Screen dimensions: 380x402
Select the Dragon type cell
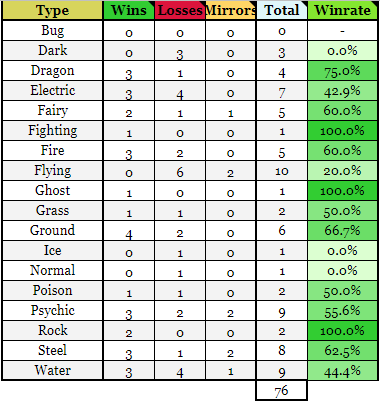coord(52,71)
